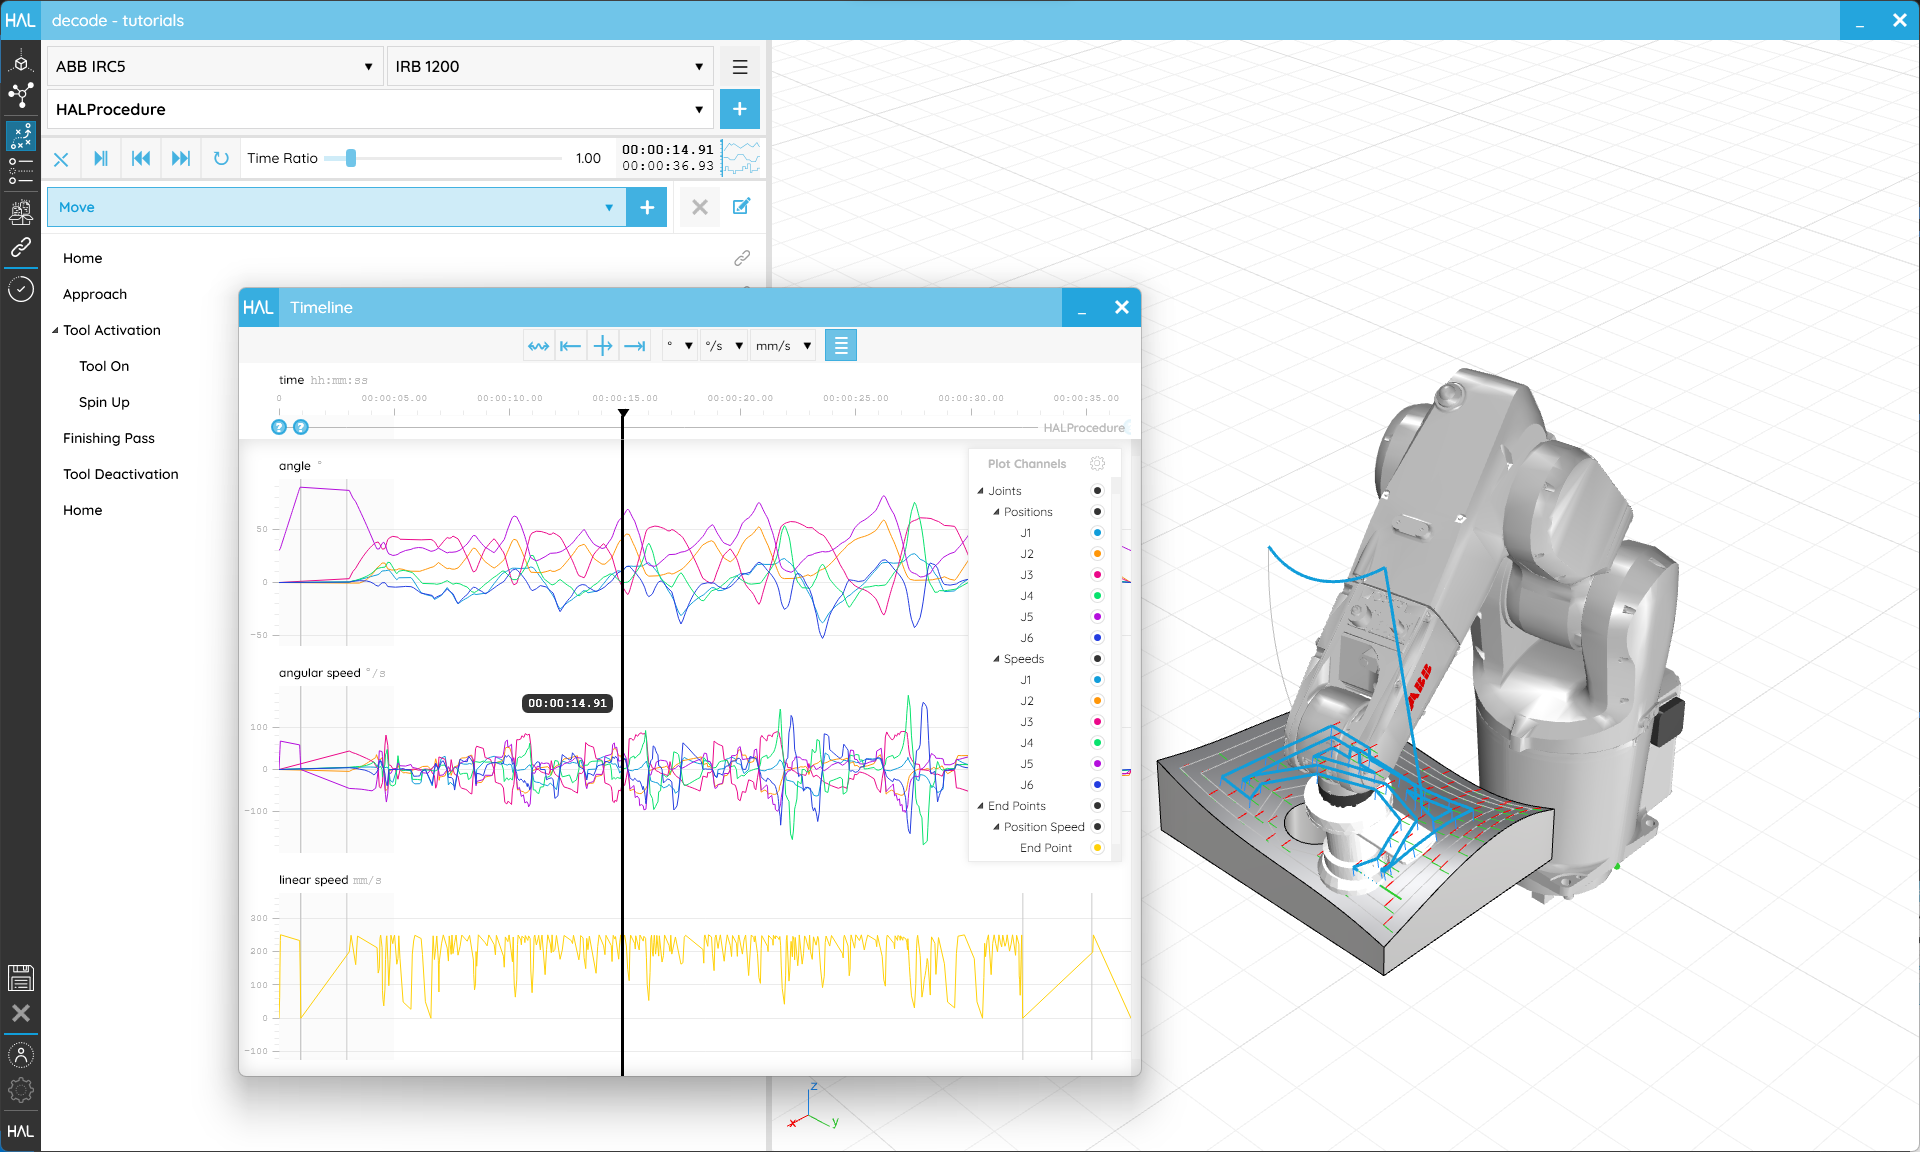Skip to next simulation step
The image size is (1920, 1152).
click(181, 159)
